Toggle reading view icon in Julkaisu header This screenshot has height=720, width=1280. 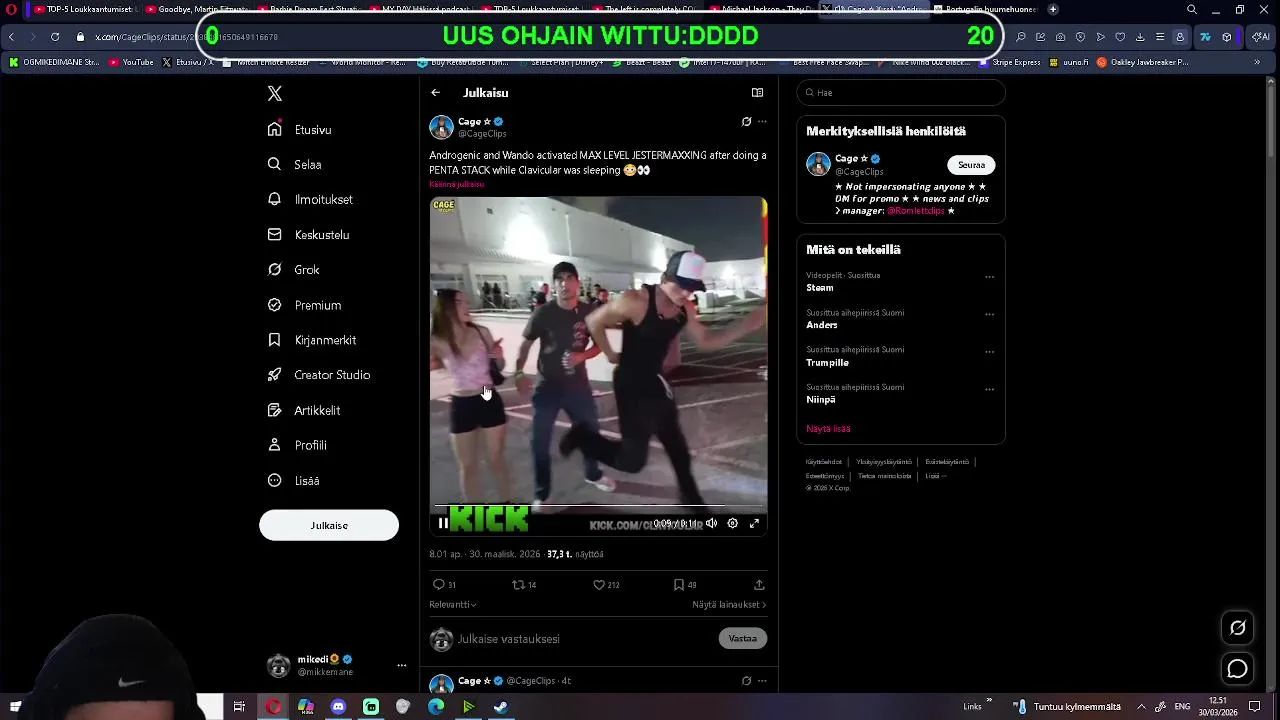point(757,93)
